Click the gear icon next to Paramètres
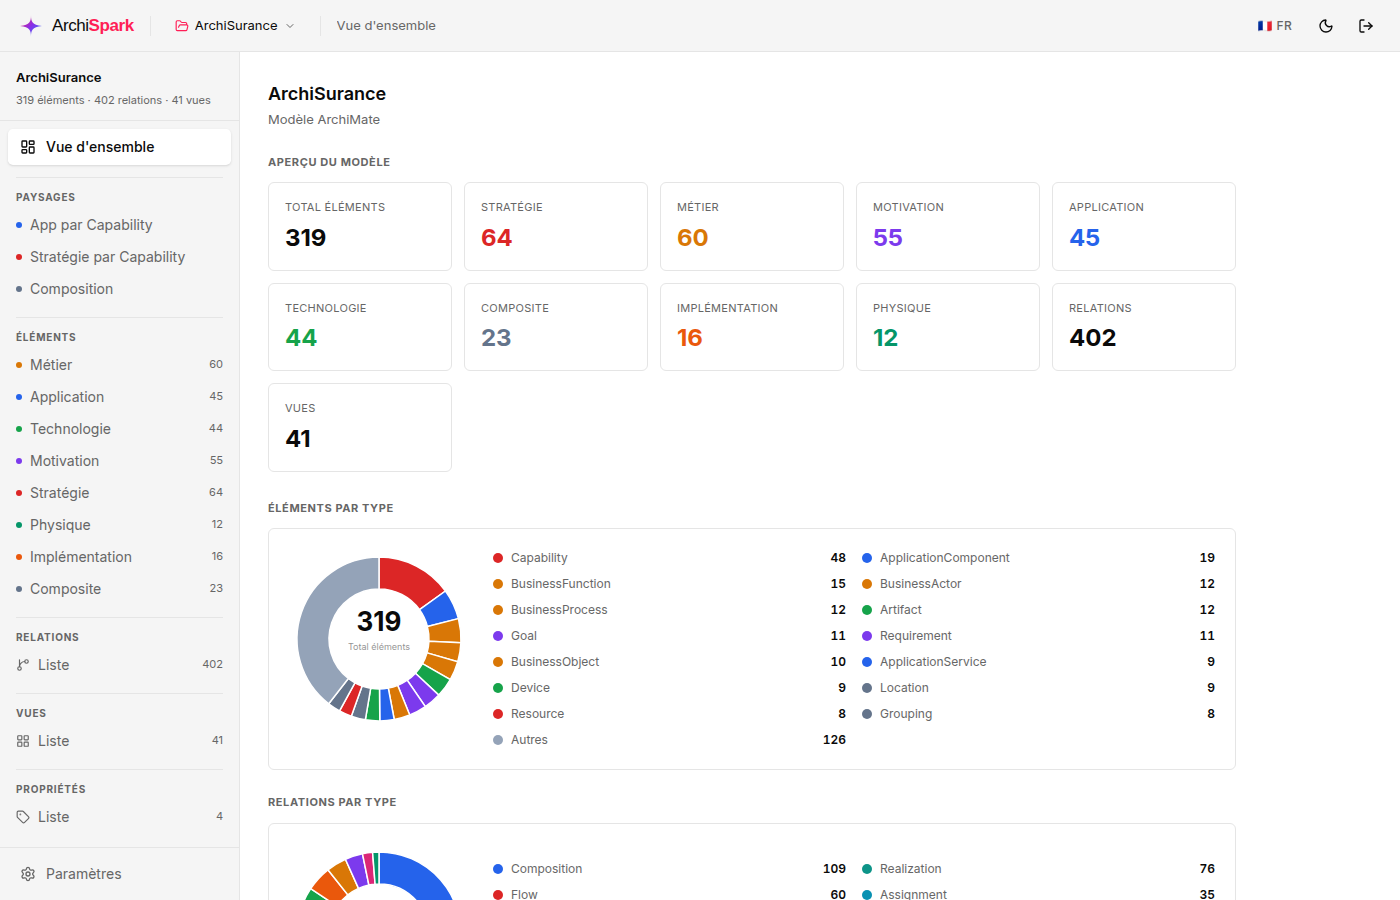The width and height of the screenshot is (1400, 900). 28,874
